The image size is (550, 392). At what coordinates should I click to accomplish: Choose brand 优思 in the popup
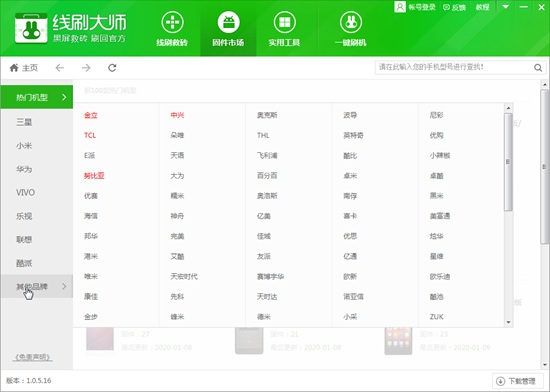[350, 236]
